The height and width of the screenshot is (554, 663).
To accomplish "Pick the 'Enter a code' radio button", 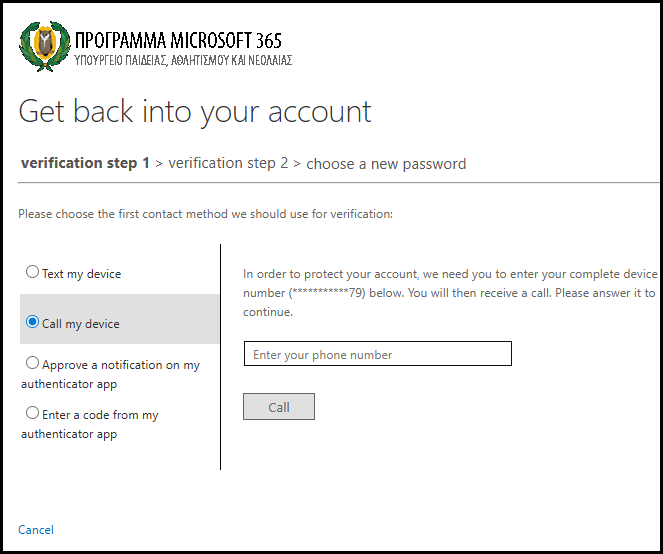I will [x=33, y=413].
